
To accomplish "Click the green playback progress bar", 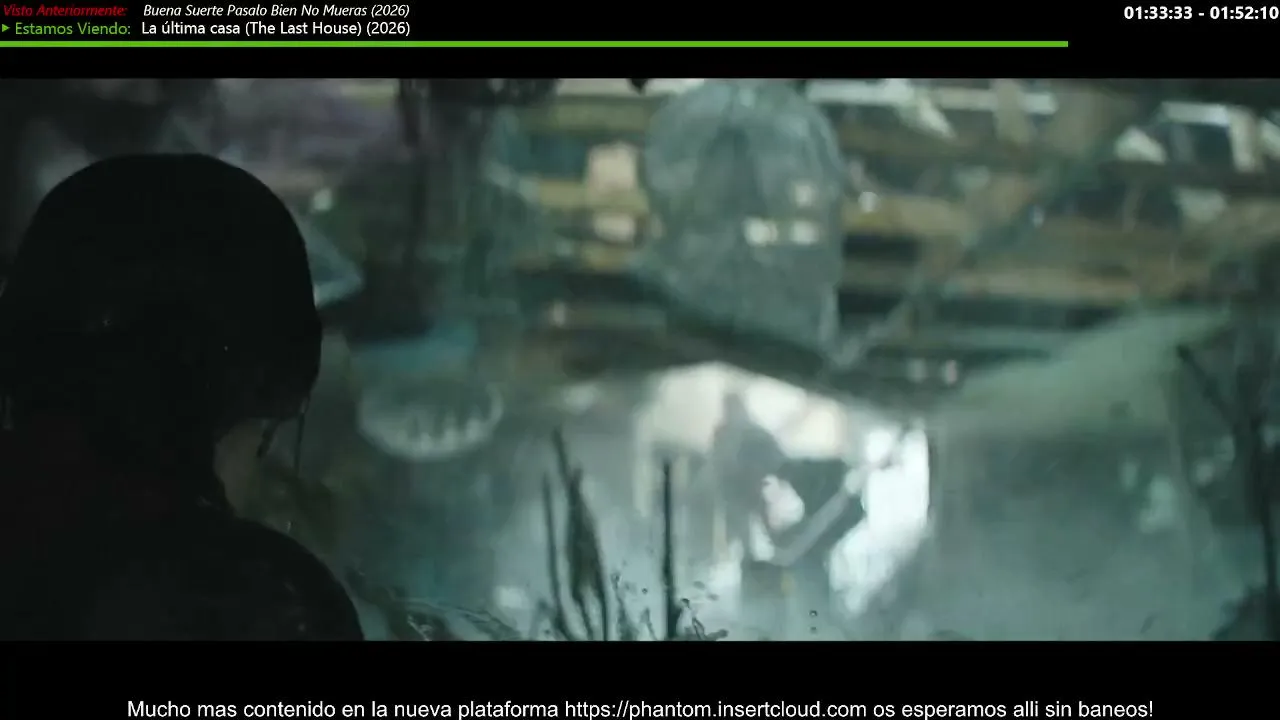I will pyautogui.click(x=534, y=44).
